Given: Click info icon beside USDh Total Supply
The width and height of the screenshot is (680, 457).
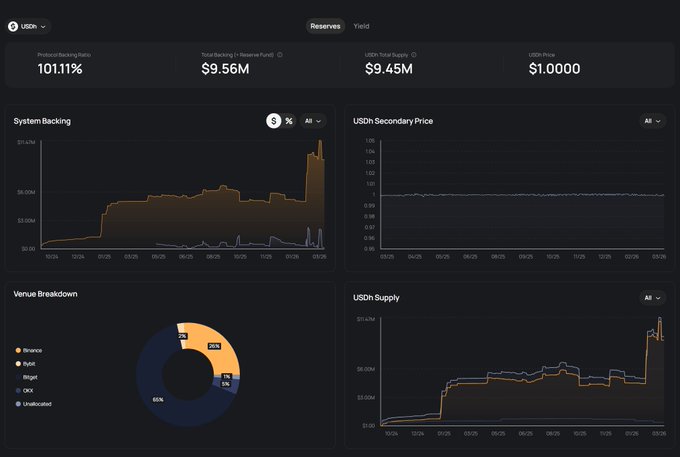Looking at the screenshot, I should tap(414, 55).
